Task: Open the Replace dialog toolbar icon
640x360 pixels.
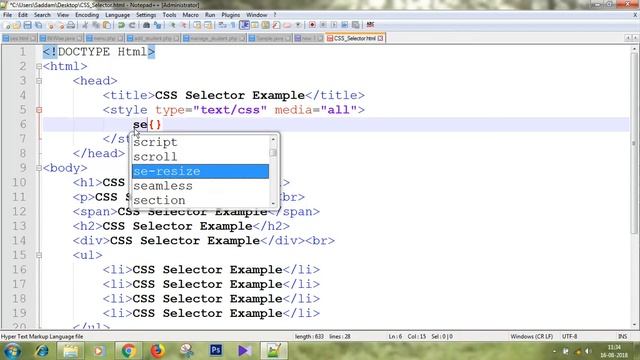Action: (157, 25)
